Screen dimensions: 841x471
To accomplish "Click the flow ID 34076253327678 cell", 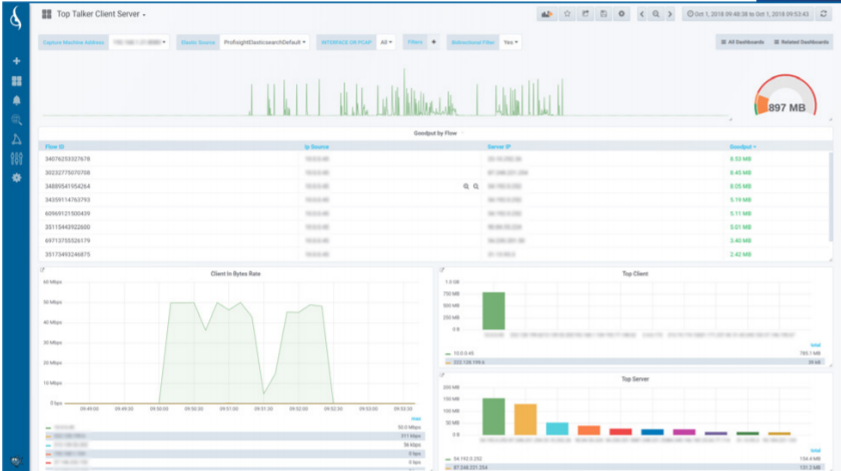I will pos(68,159).
